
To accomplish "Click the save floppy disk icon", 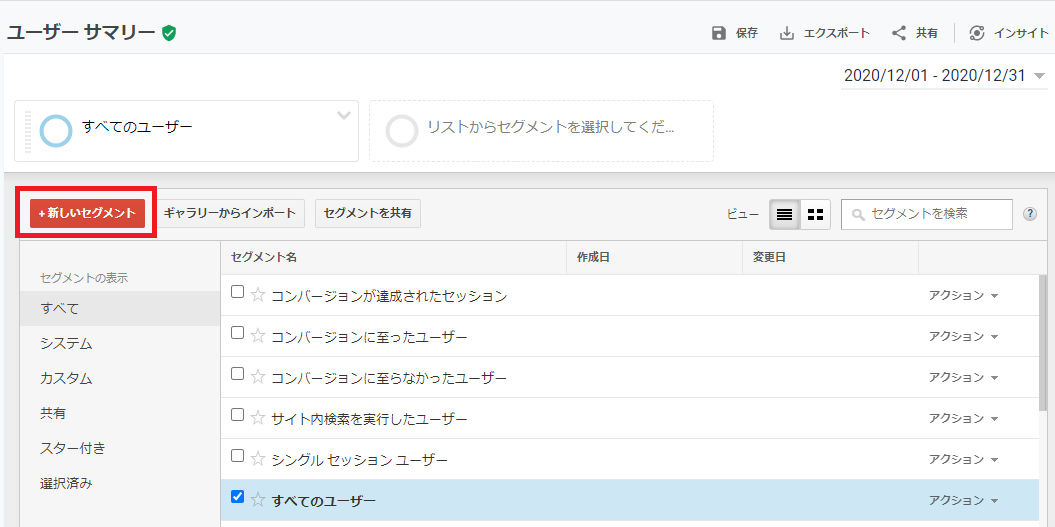I will (x=719, y=33).
